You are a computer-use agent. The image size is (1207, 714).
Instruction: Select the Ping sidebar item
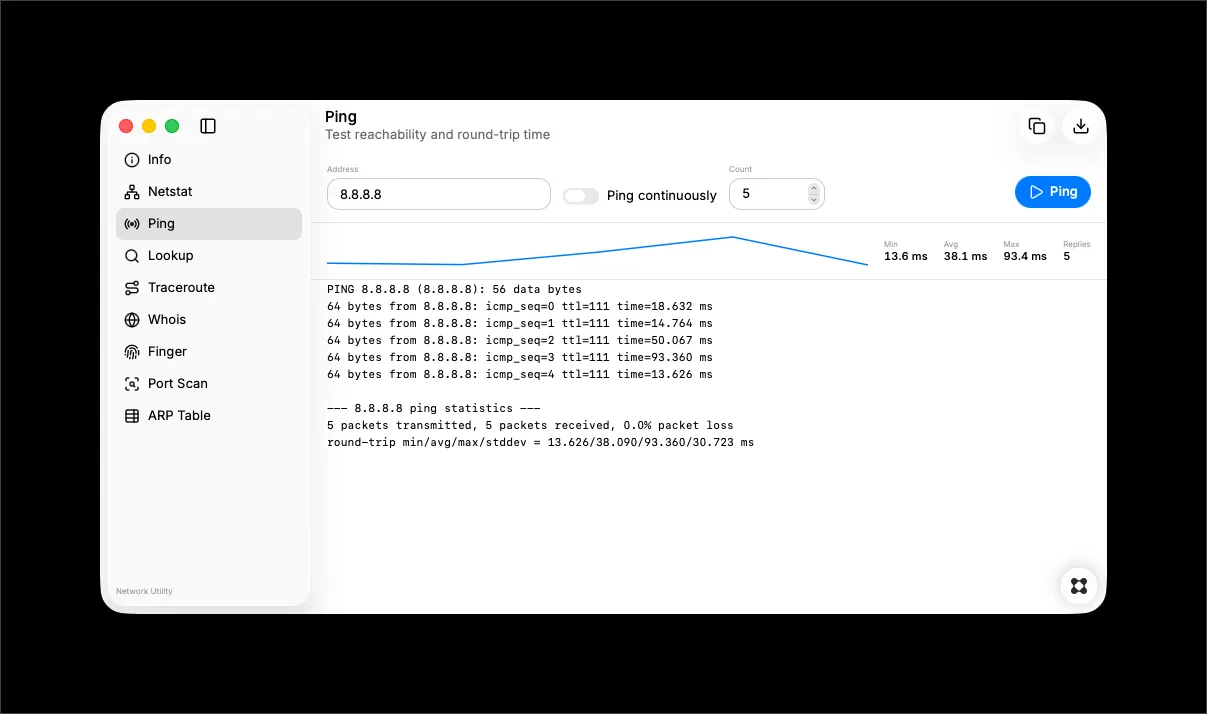pos(209,224)
